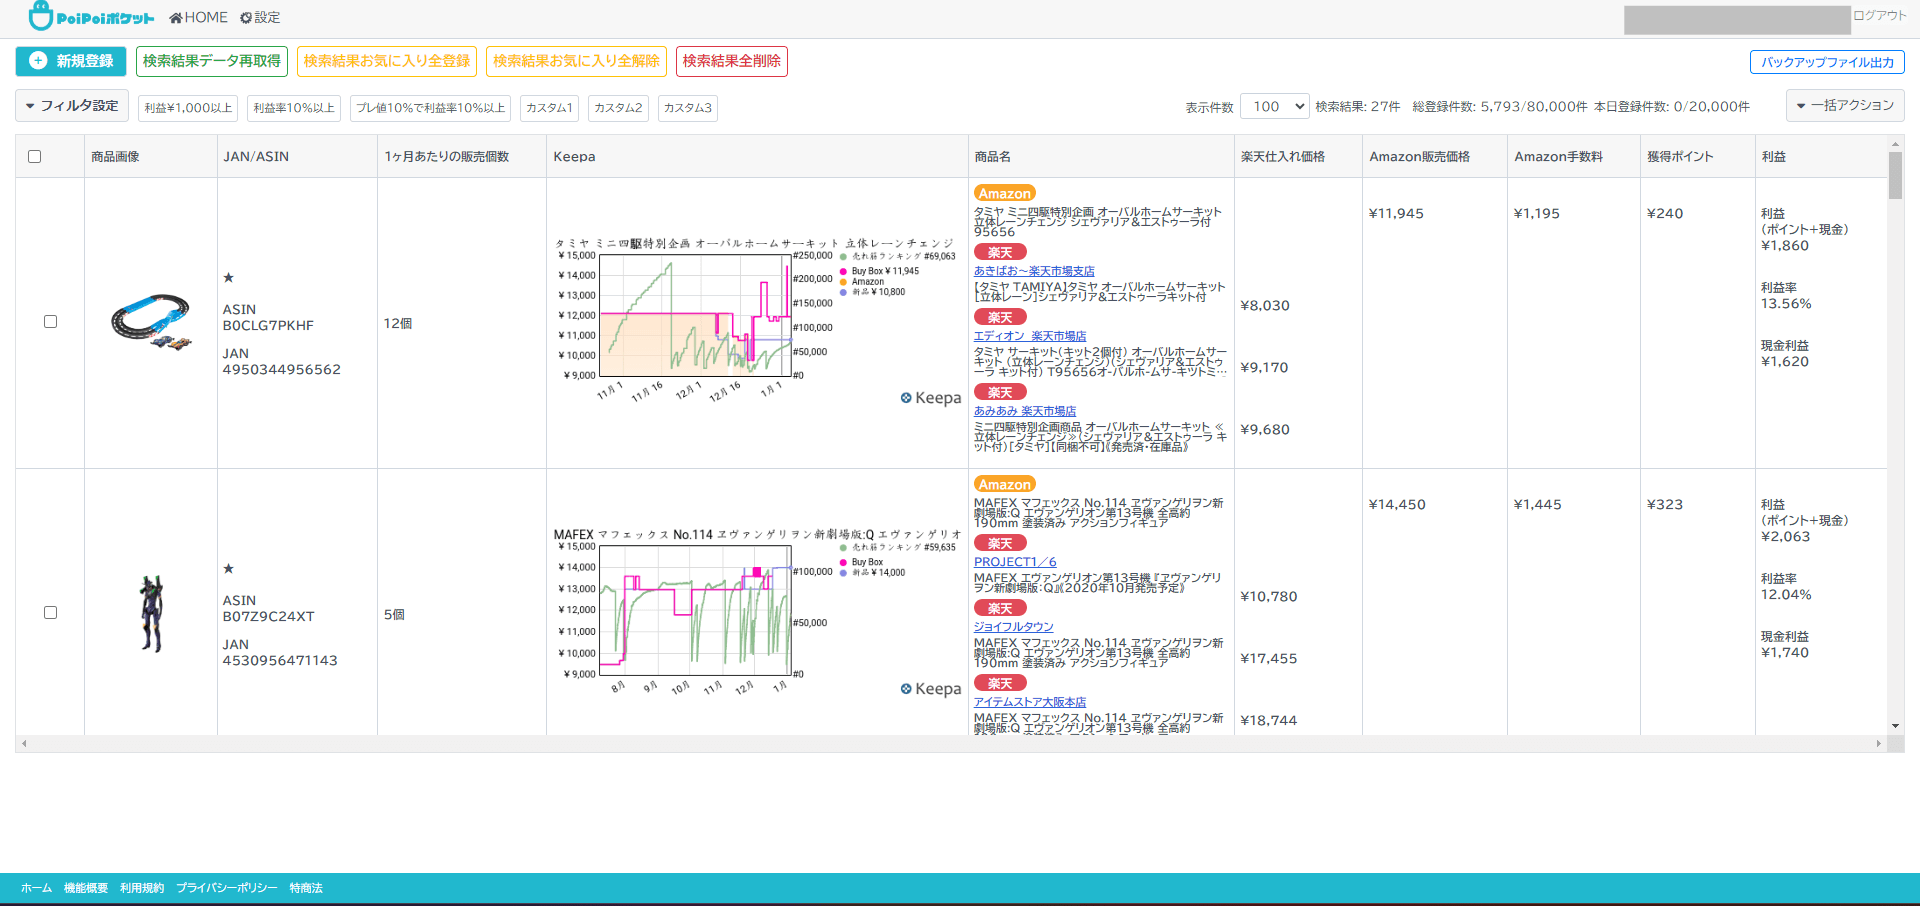Click the favorite star above ASIN B0CLG7PKHF

tap(229, 278)
